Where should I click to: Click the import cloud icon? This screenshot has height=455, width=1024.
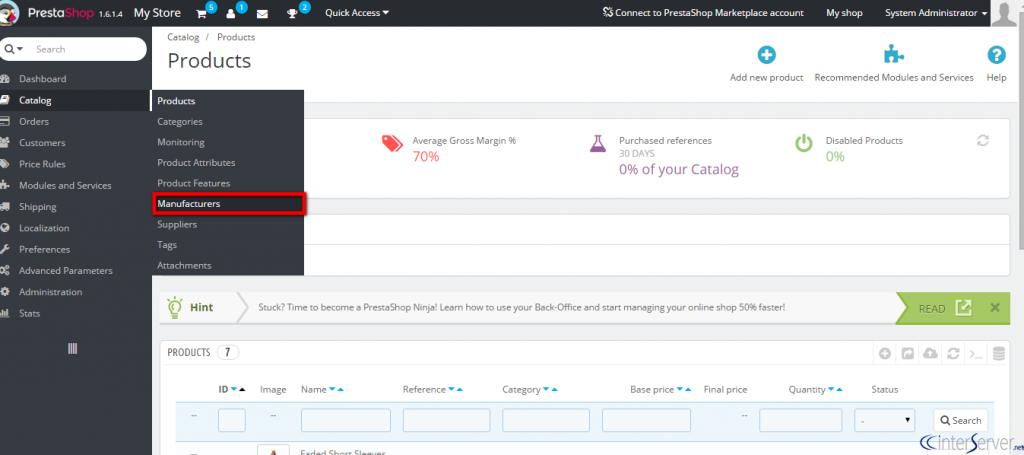coord(930,354)
